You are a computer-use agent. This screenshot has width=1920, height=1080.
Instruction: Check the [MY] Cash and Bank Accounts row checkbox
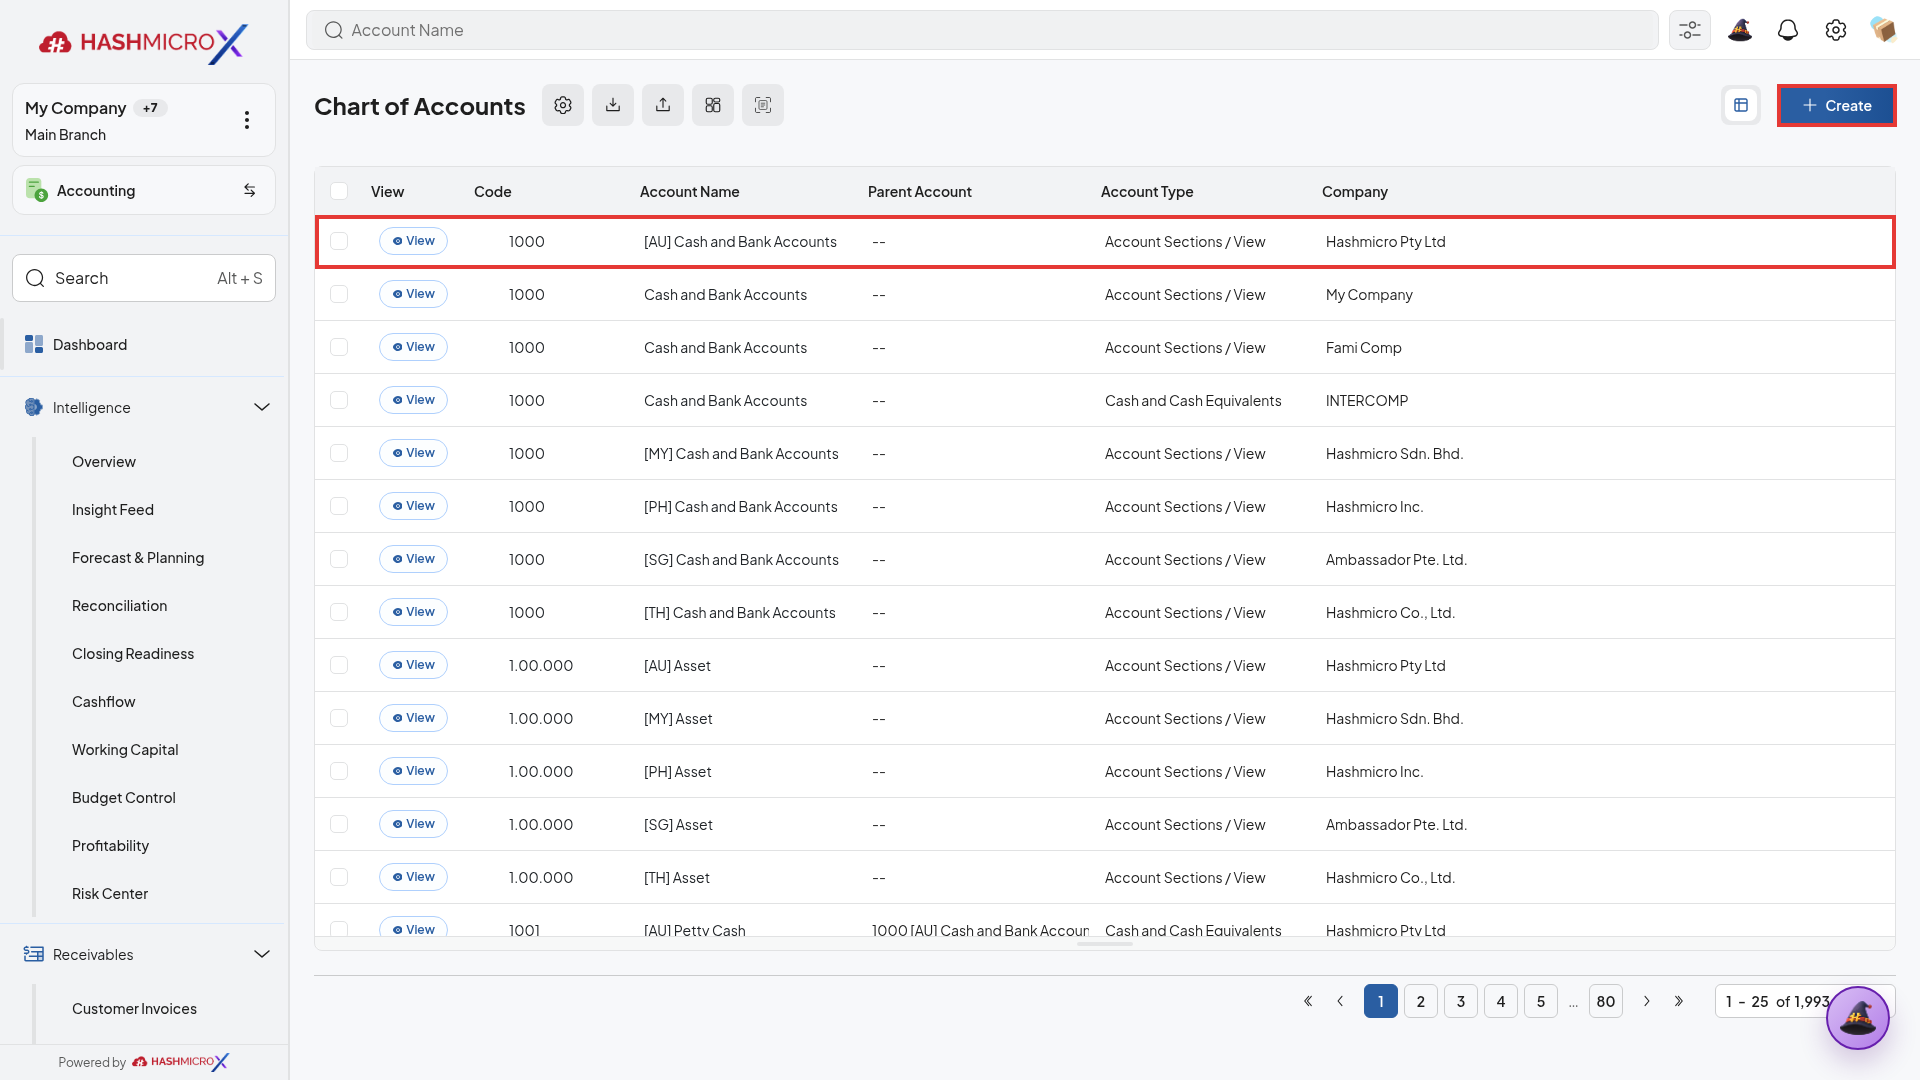[x=339, y=453]
